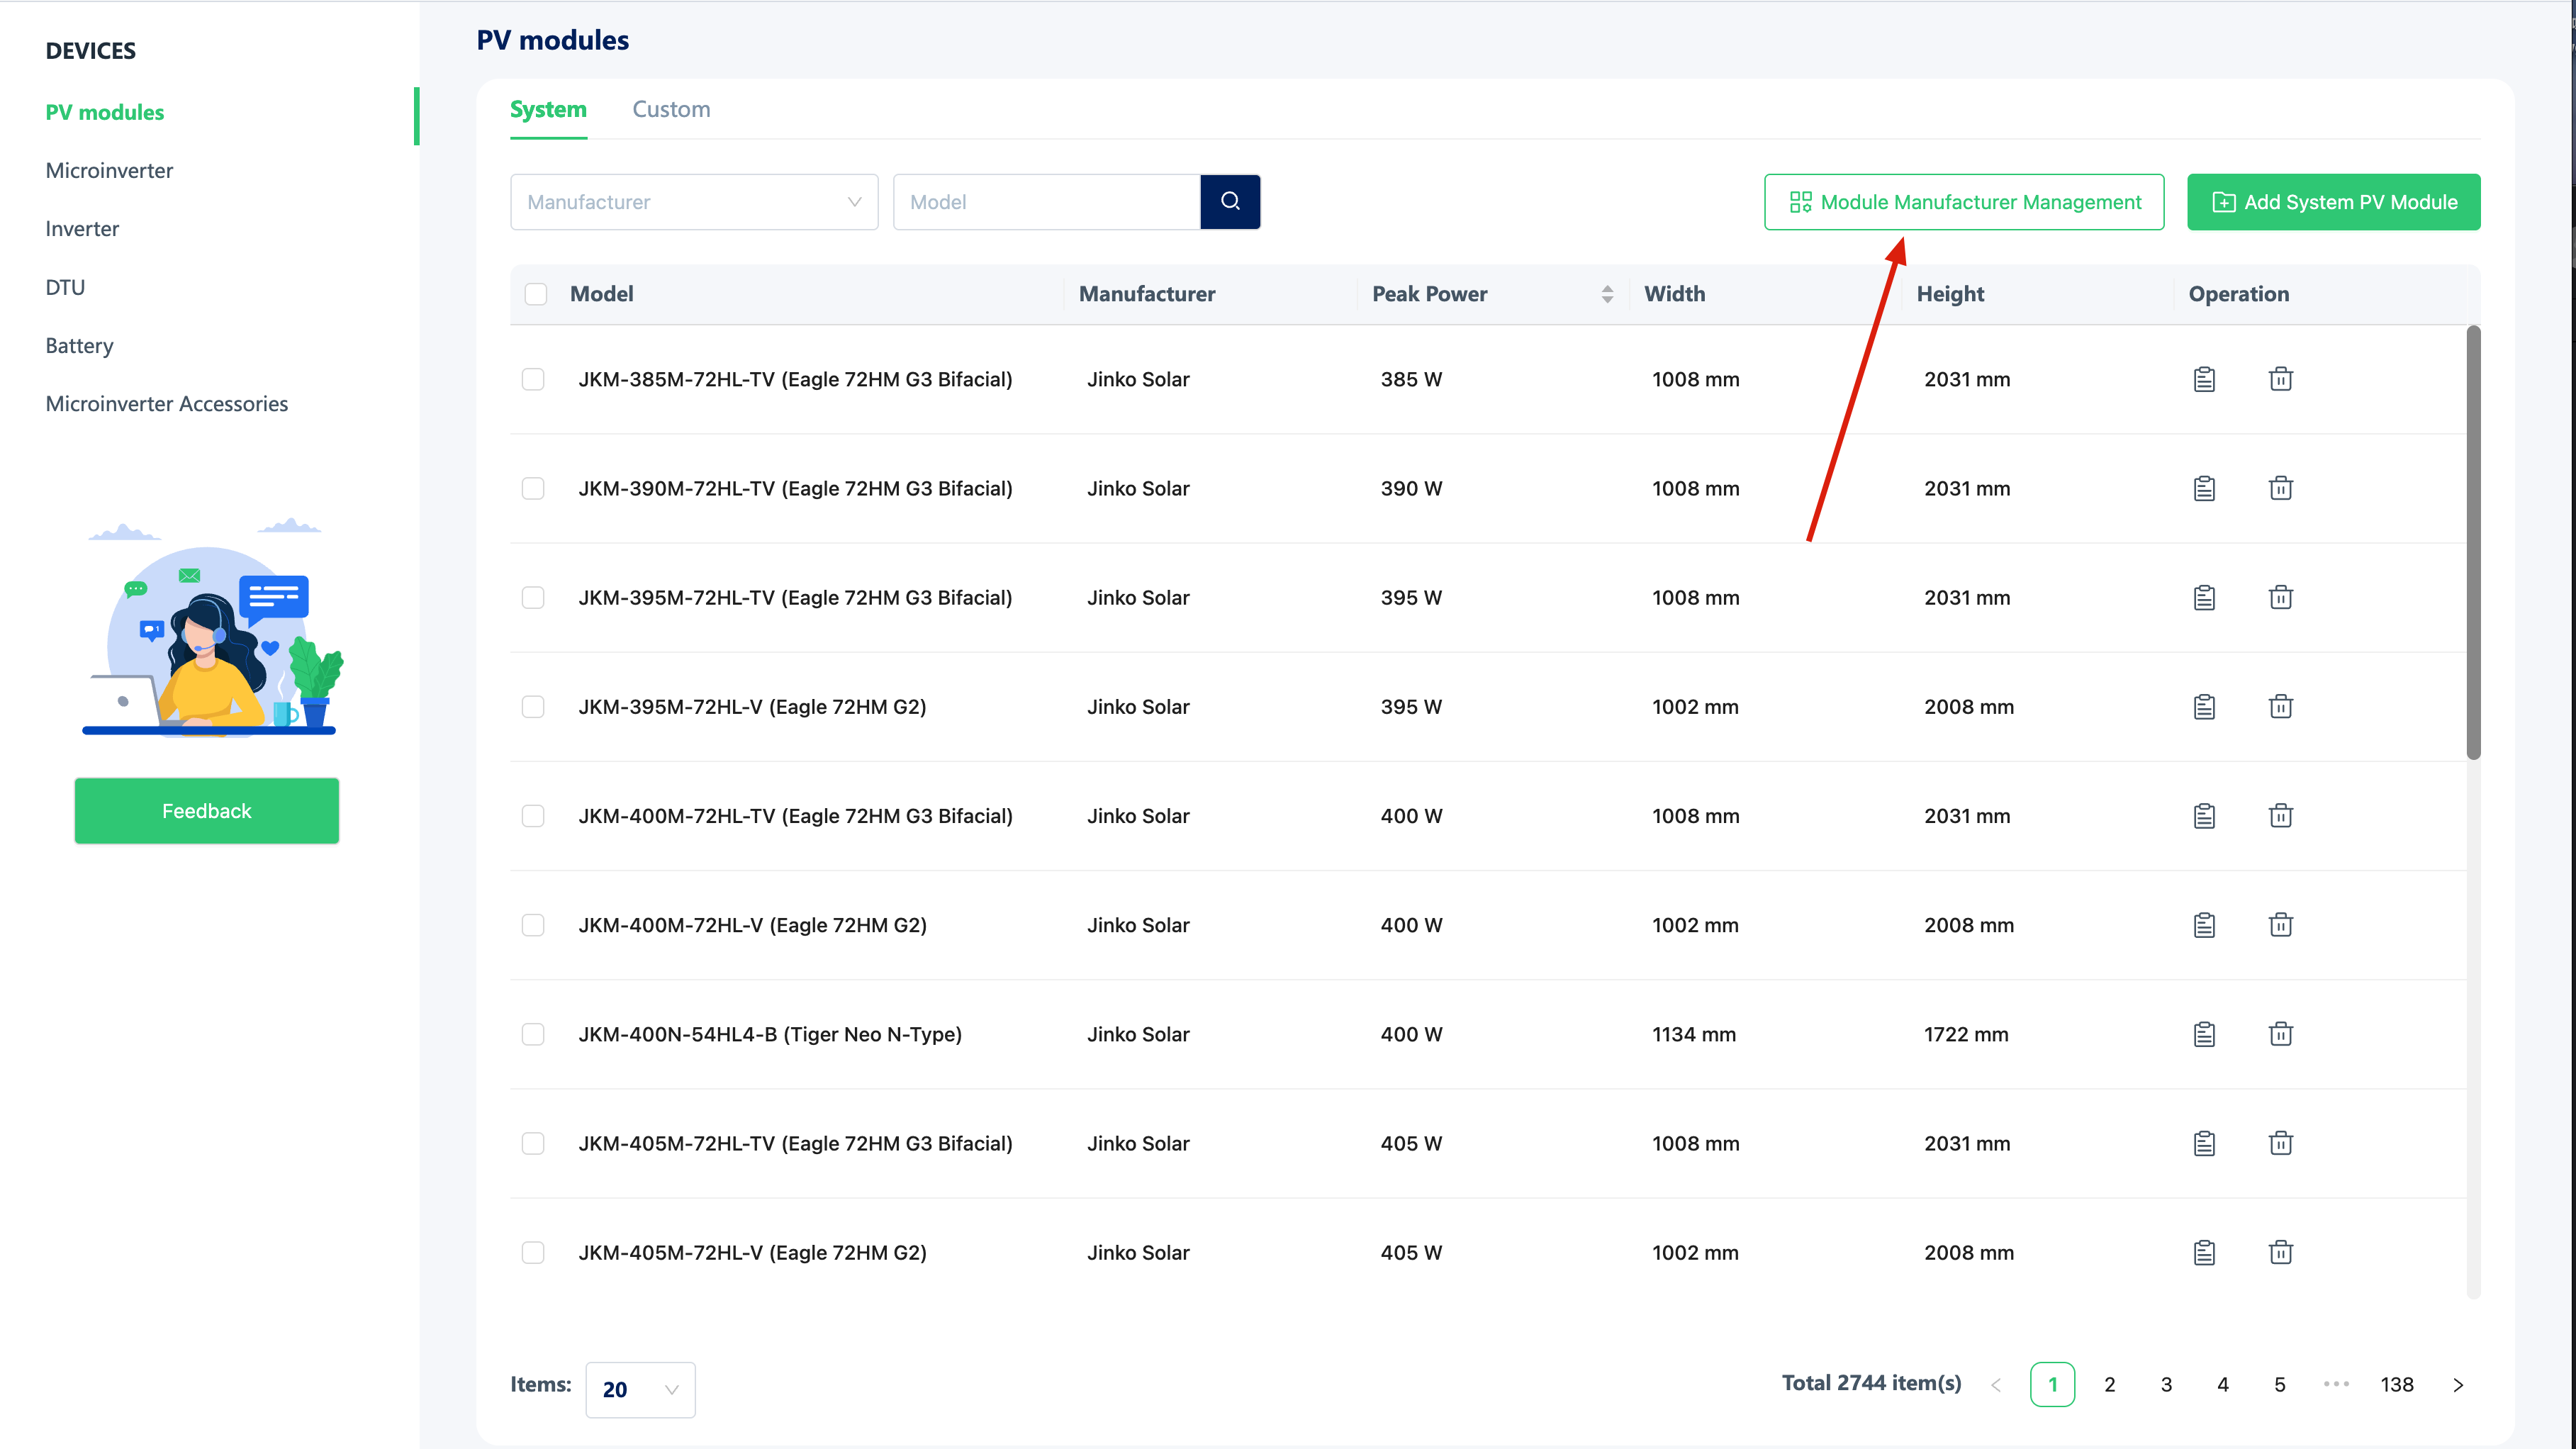Viewport: 2576px width, 1449px height.
Task: Delete the JKM-390M-72HL-TV module row
Action: click(x=2281, y=488)
